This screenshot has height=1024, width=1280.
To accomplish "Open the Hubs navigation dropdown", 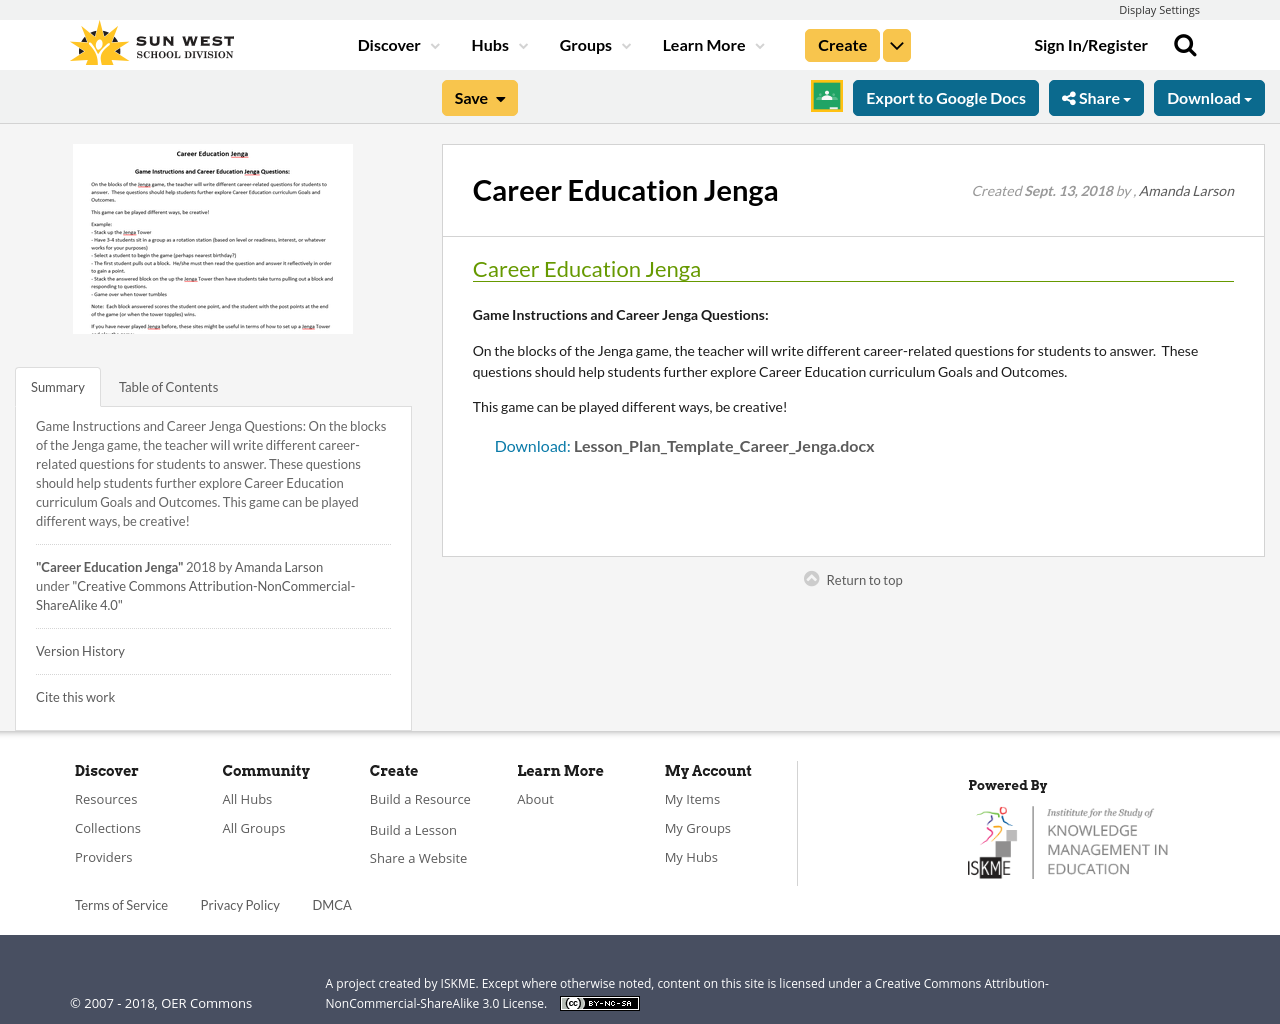I will click(496, 44).
